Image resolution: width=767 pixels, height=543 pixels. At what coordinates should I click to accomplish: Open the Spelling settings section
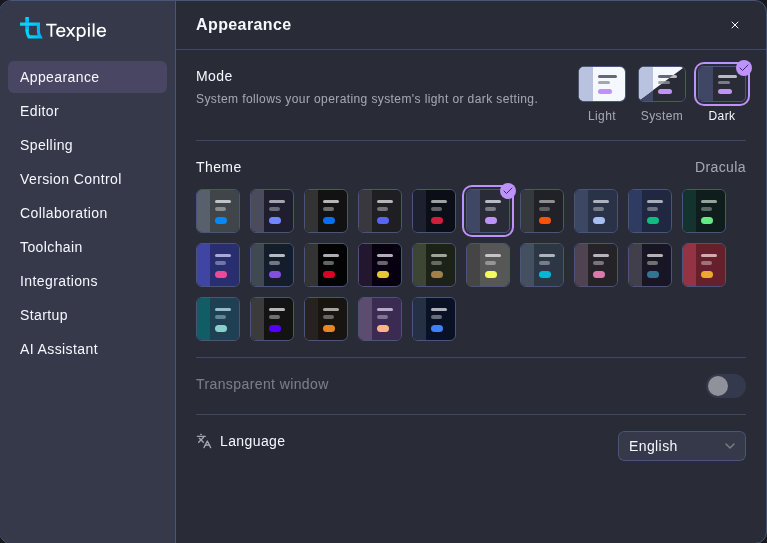coord(88,145)
